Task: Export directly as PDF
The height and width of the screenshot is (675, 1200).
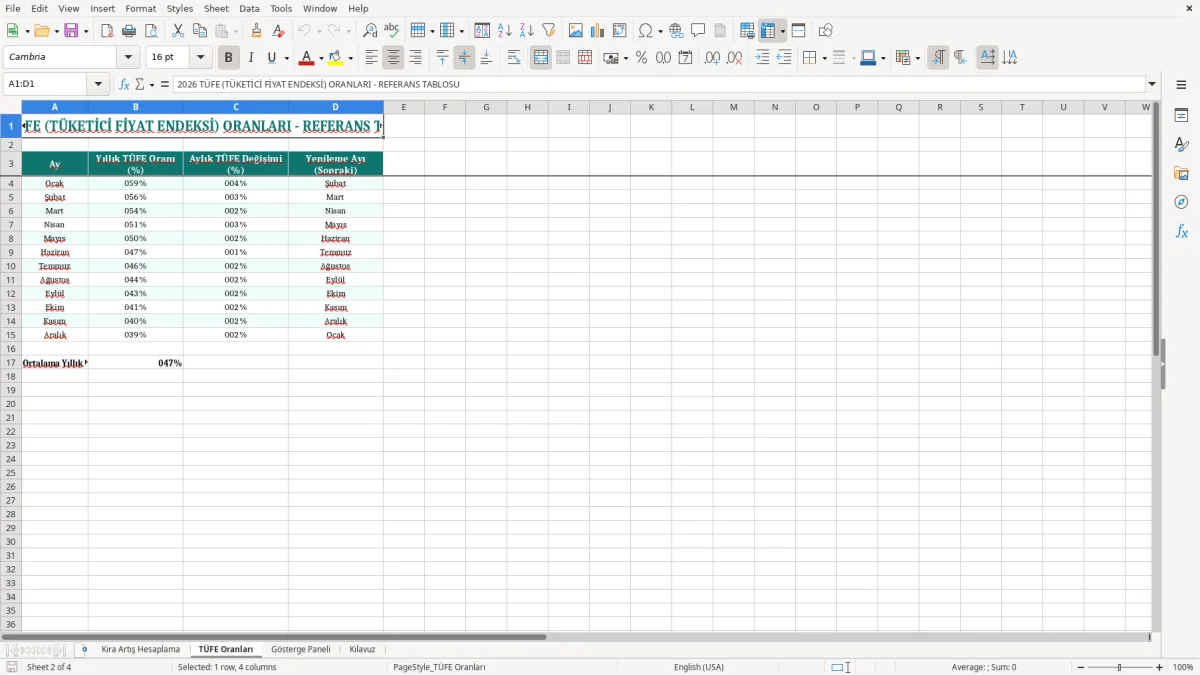Action: pyautogui.click(x=107, y=31)
